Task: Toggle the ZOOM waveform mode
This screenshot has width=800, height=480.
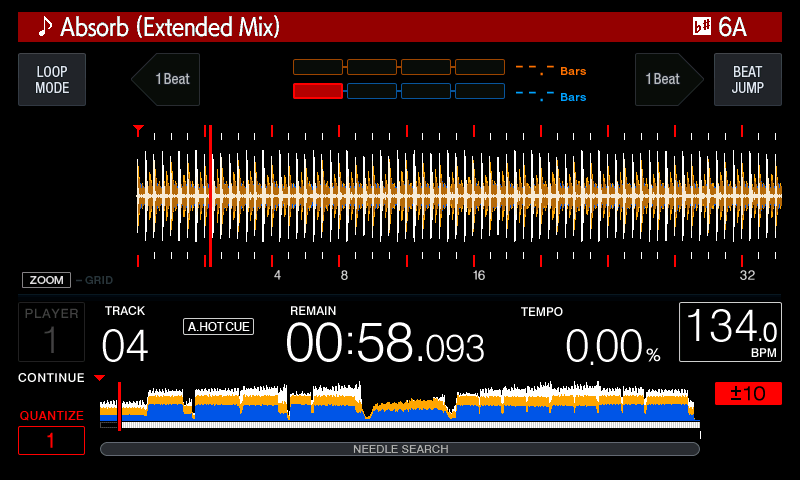Action: coord(46,280)
